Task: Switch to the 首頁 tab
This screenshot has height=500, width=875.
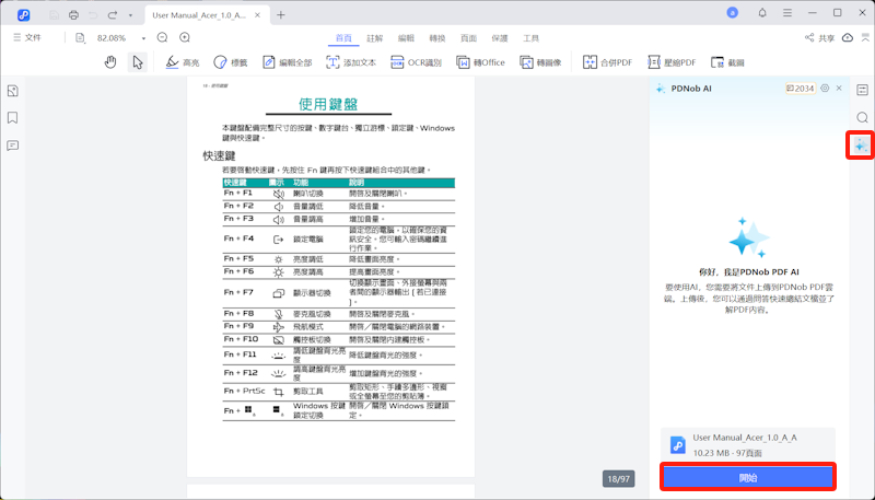Action: click(344, 38)
